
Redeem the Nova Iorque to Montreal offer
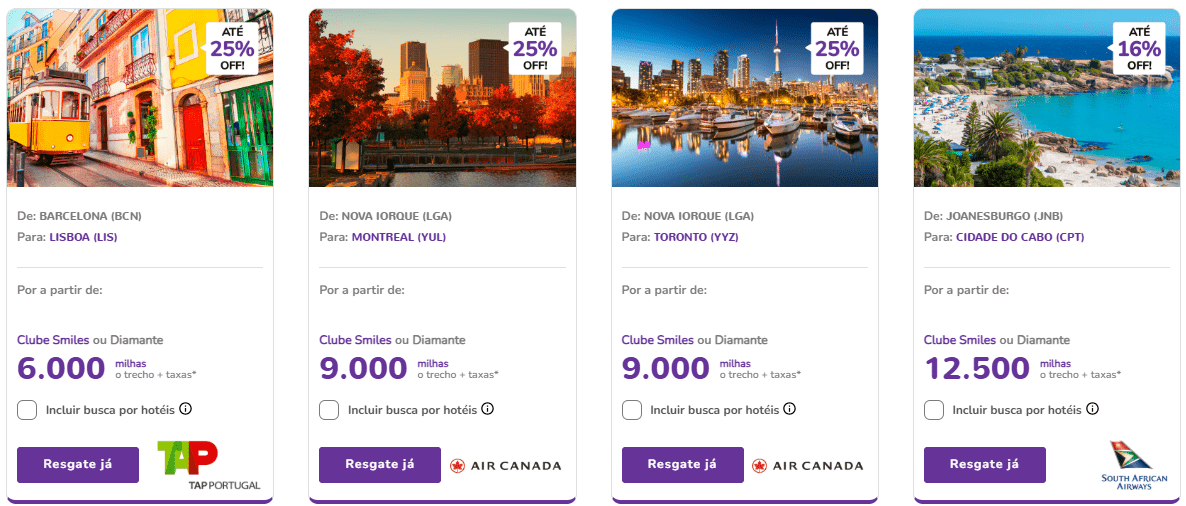pos(380,465)
